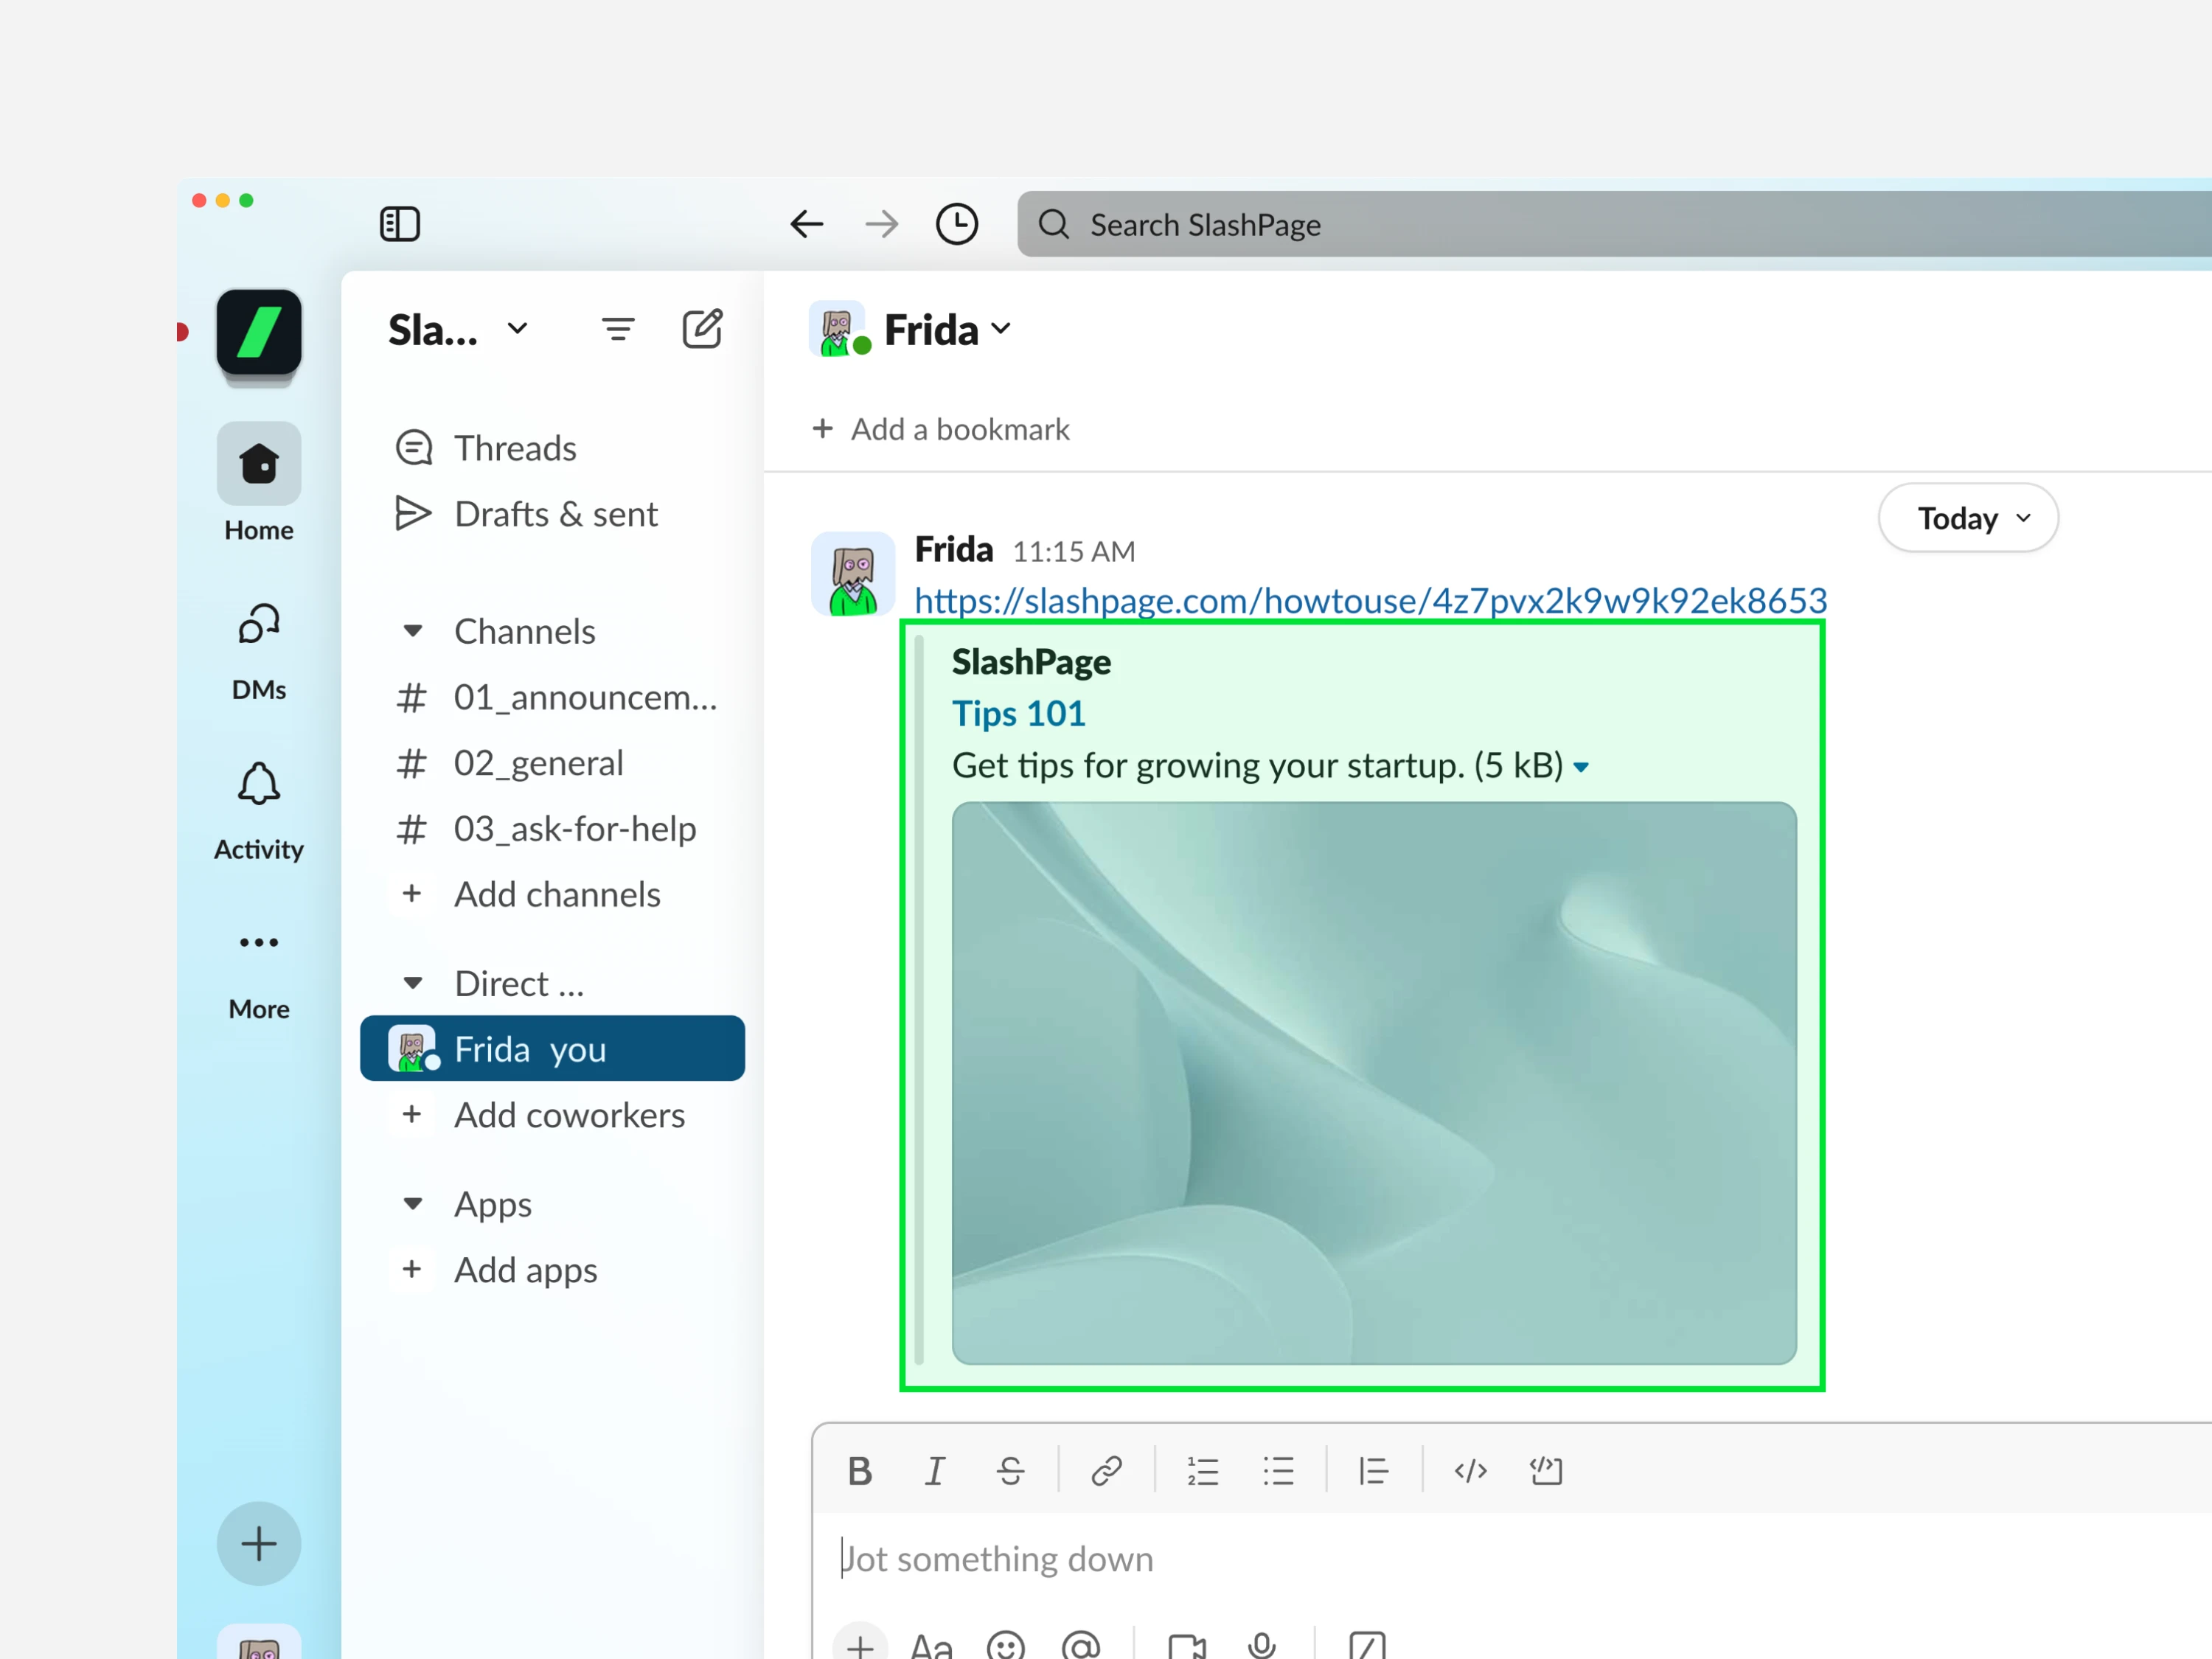Click Frida's avatar in header
The image size is (2212, 1659).
pos(838,329)
